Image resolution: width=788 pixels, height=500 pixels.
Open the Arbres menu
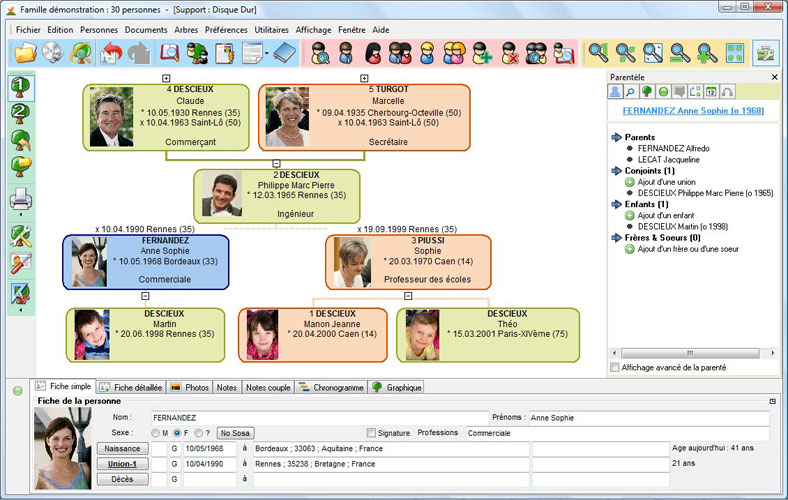[x=186, y=30]
